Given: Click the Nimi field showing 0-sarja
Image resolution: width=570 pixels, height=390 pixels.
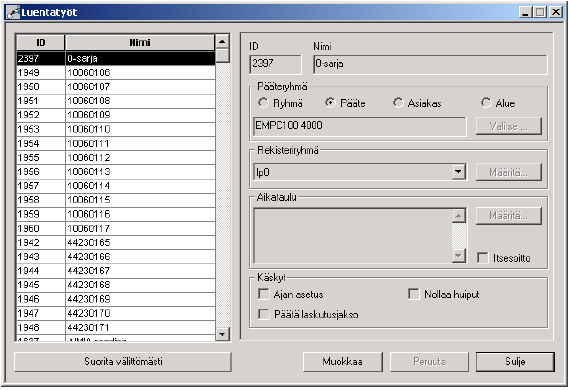Looking at the screenshot, I should point(430,64).
